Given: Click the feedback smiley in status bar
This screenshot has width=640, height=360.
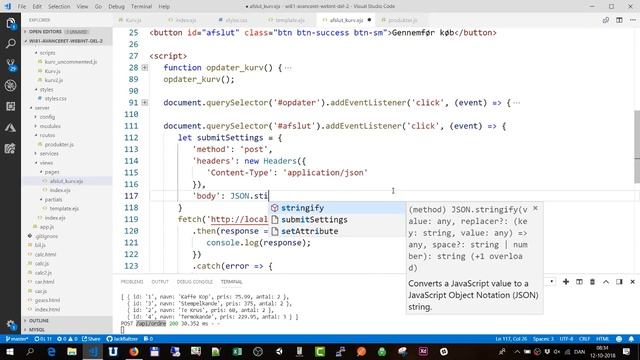Looking at the screenshot, I should 619,339.
